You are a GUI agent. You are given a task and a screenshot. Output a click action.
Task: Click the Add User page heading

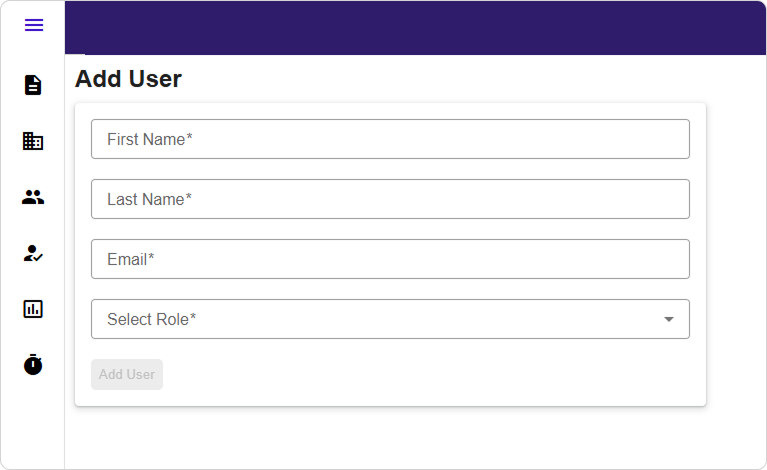pyautogui.click(x=128, y=79)
